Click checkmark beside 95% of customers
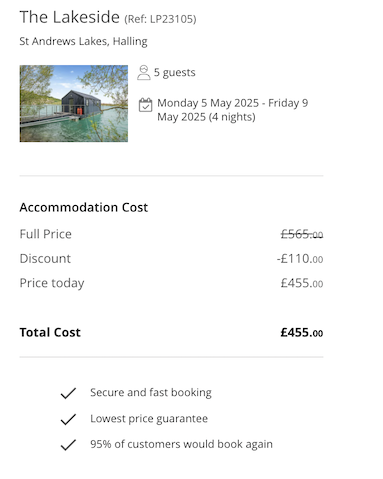 click(x=68, y=445)
